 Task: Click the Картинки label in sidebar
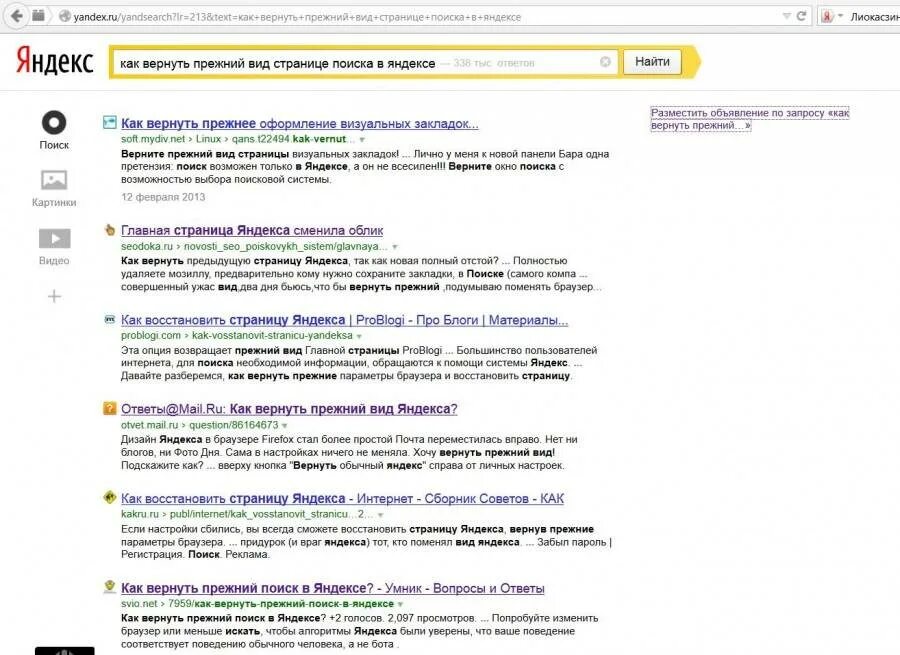[x=54, y=203]
